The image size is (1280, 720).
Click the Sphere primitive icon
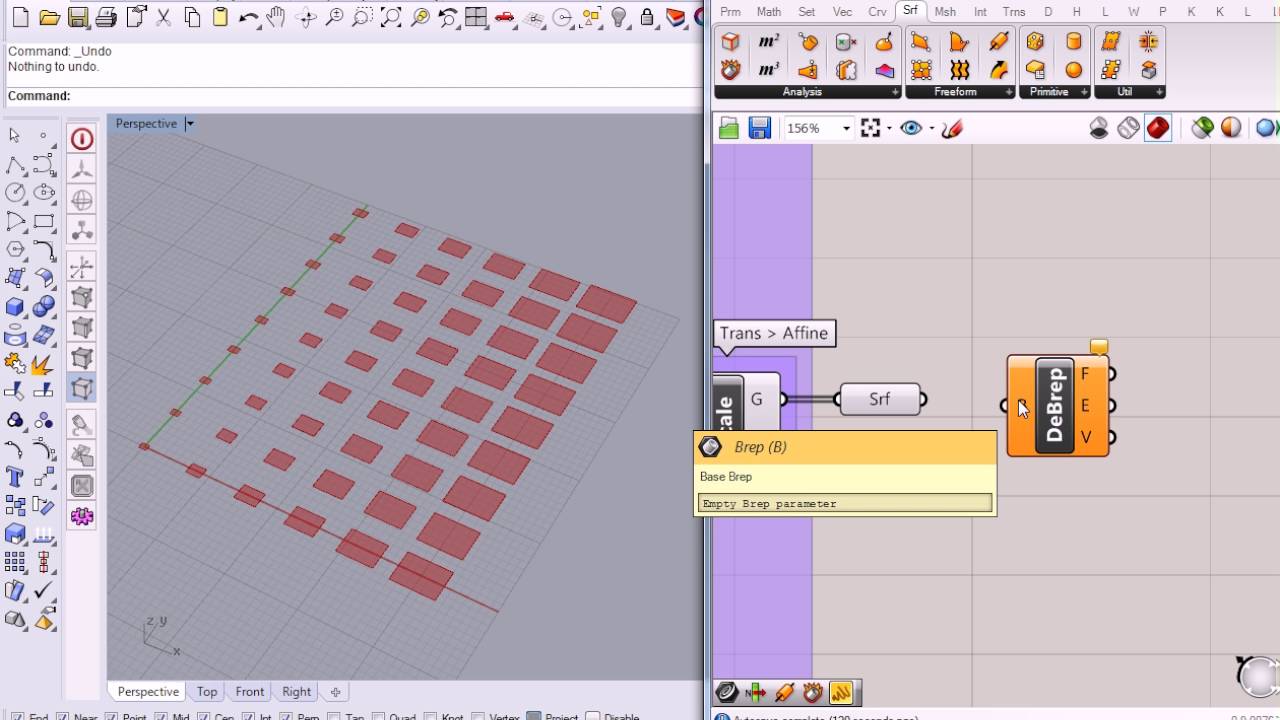click(1073, 70)
